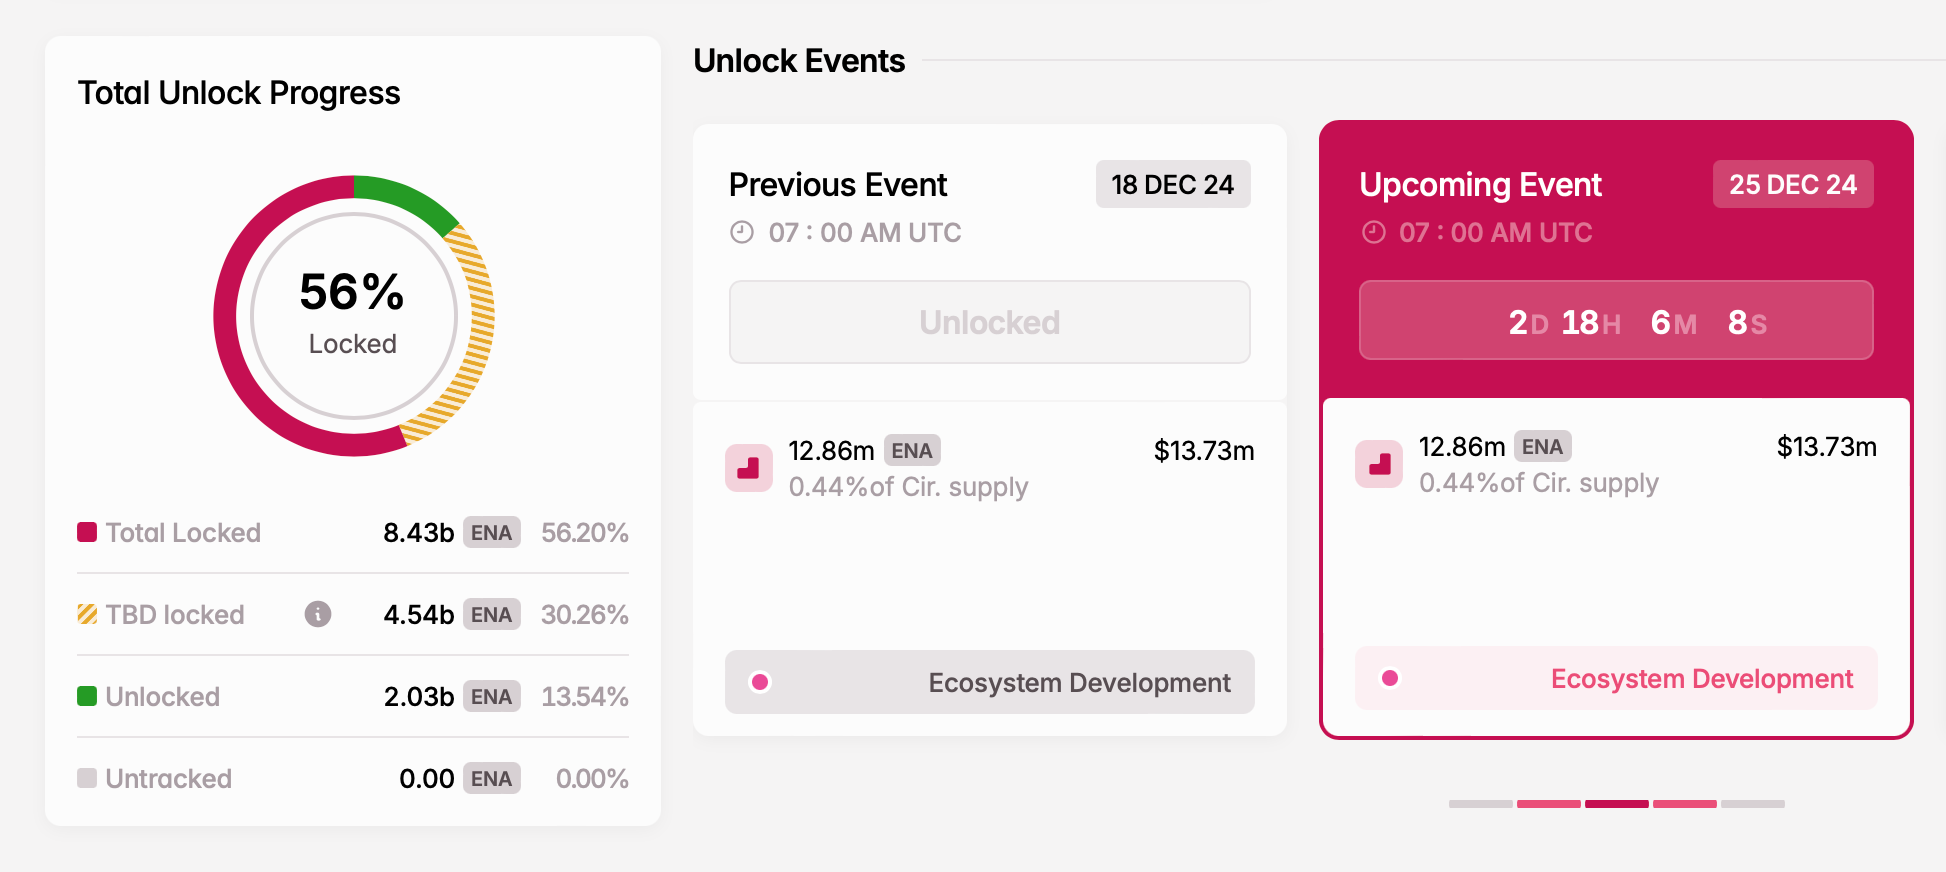Click the ENA tag in Total Locked row
Screen dimensions: 1946x872
pos(491,533)
